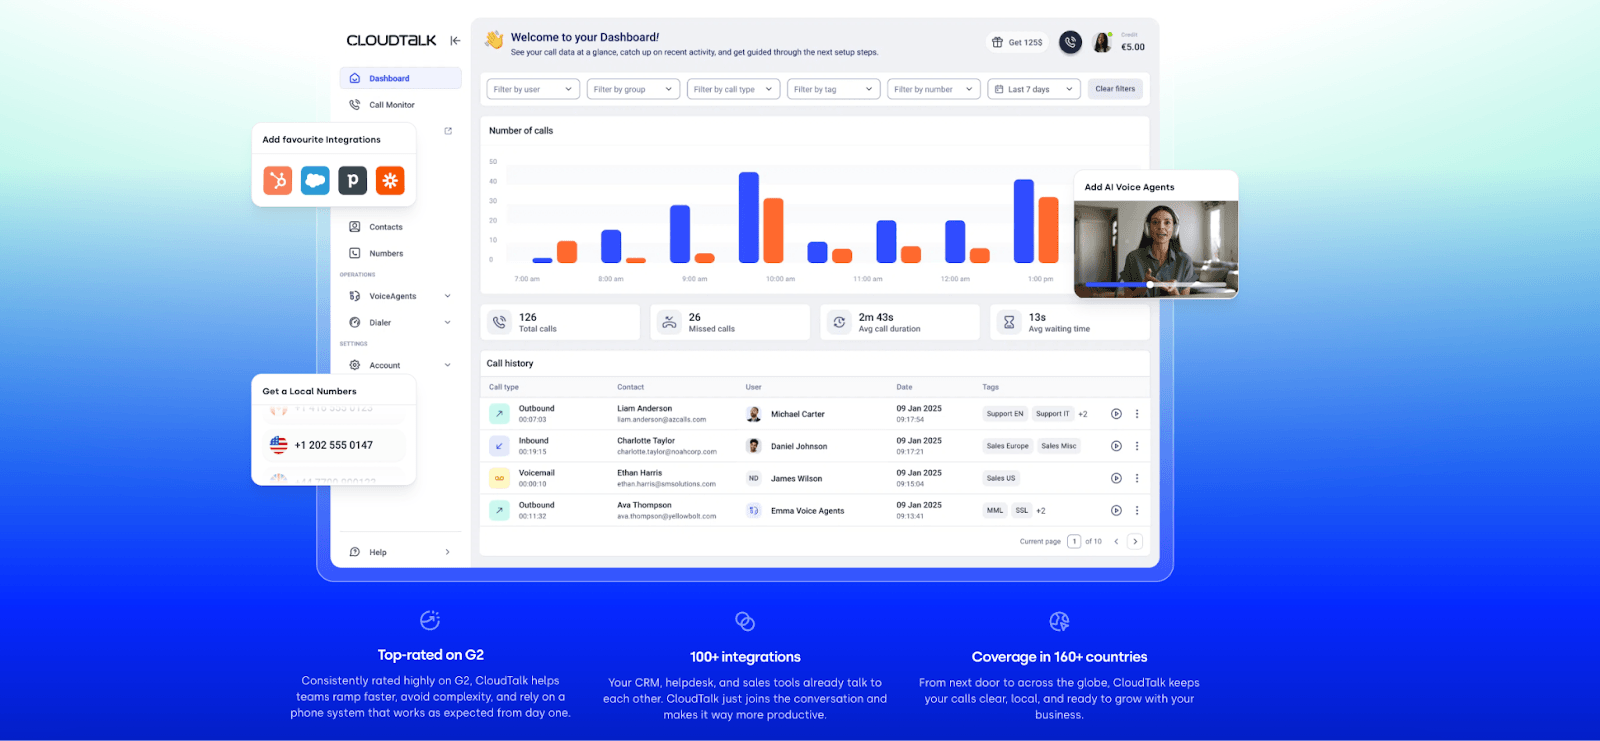The width and height of the screenshot is (1600, 741).
Task: Click the Support IT tag
Action: (x=1053, y=414)
